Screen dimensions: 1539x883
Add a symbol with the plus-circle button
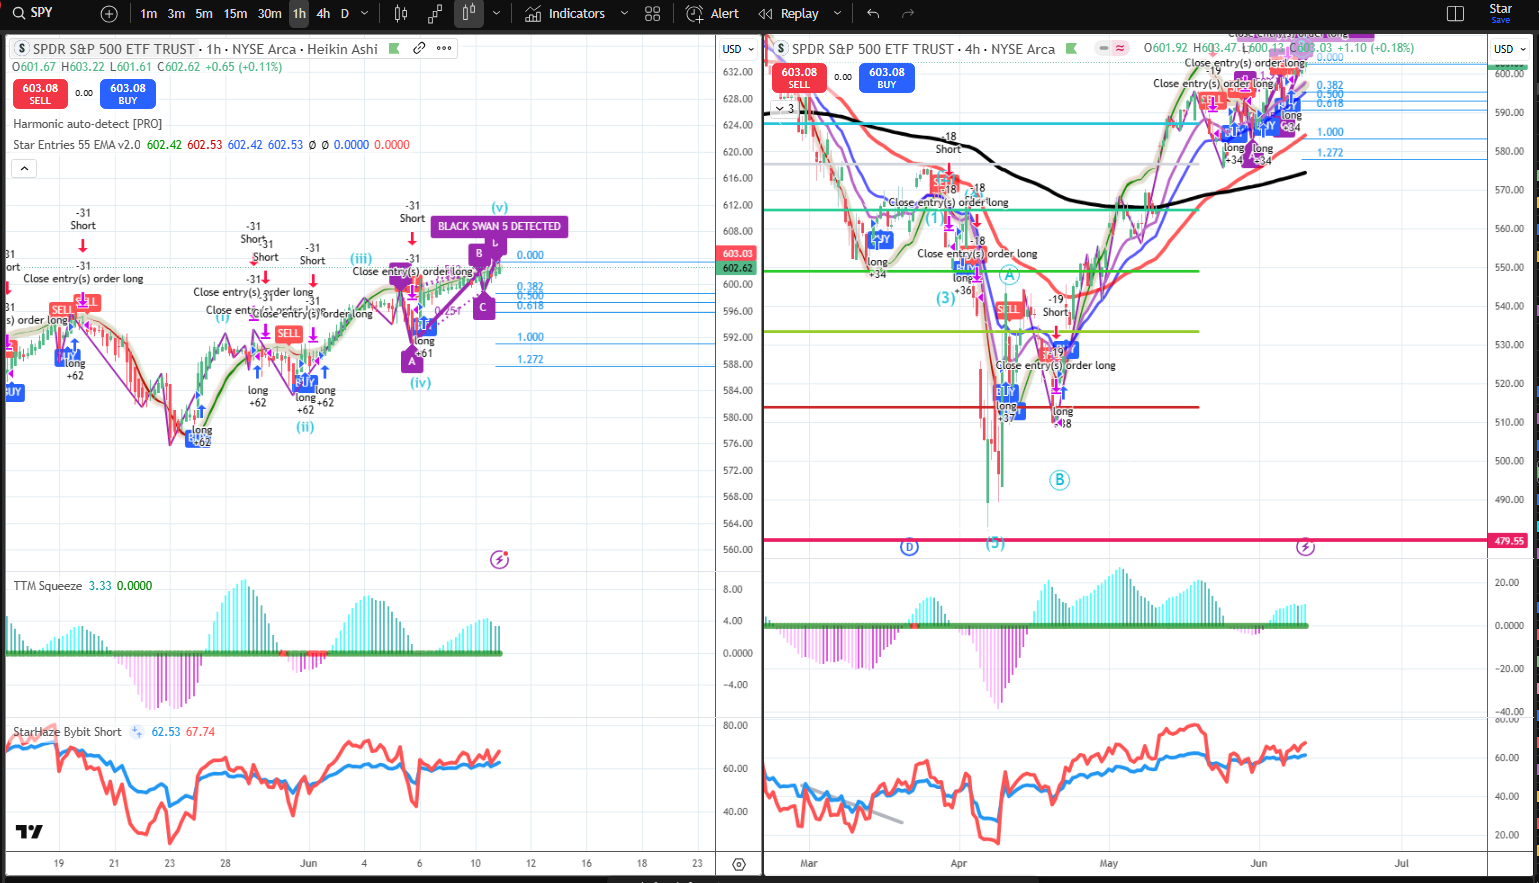(109, 14)
